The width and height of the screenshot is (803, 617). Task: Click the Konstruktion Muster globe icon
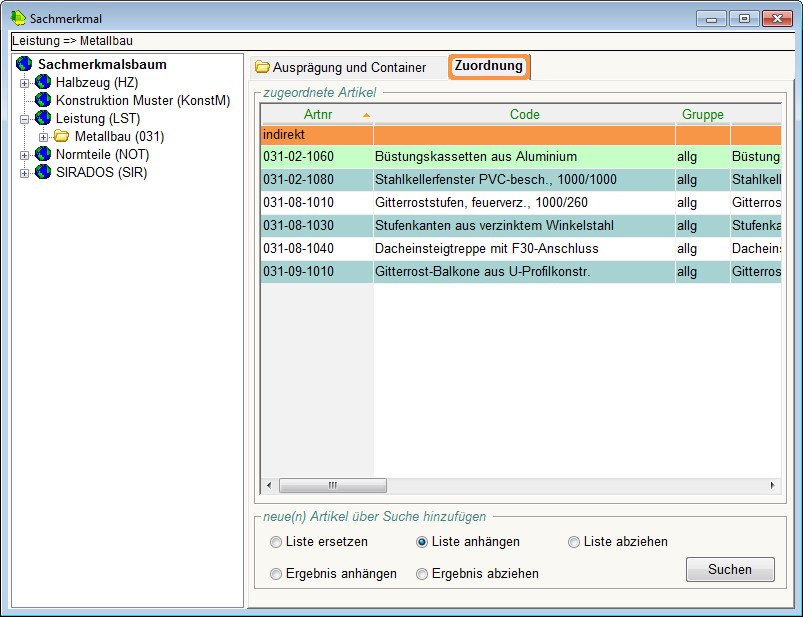click(43, 100)
